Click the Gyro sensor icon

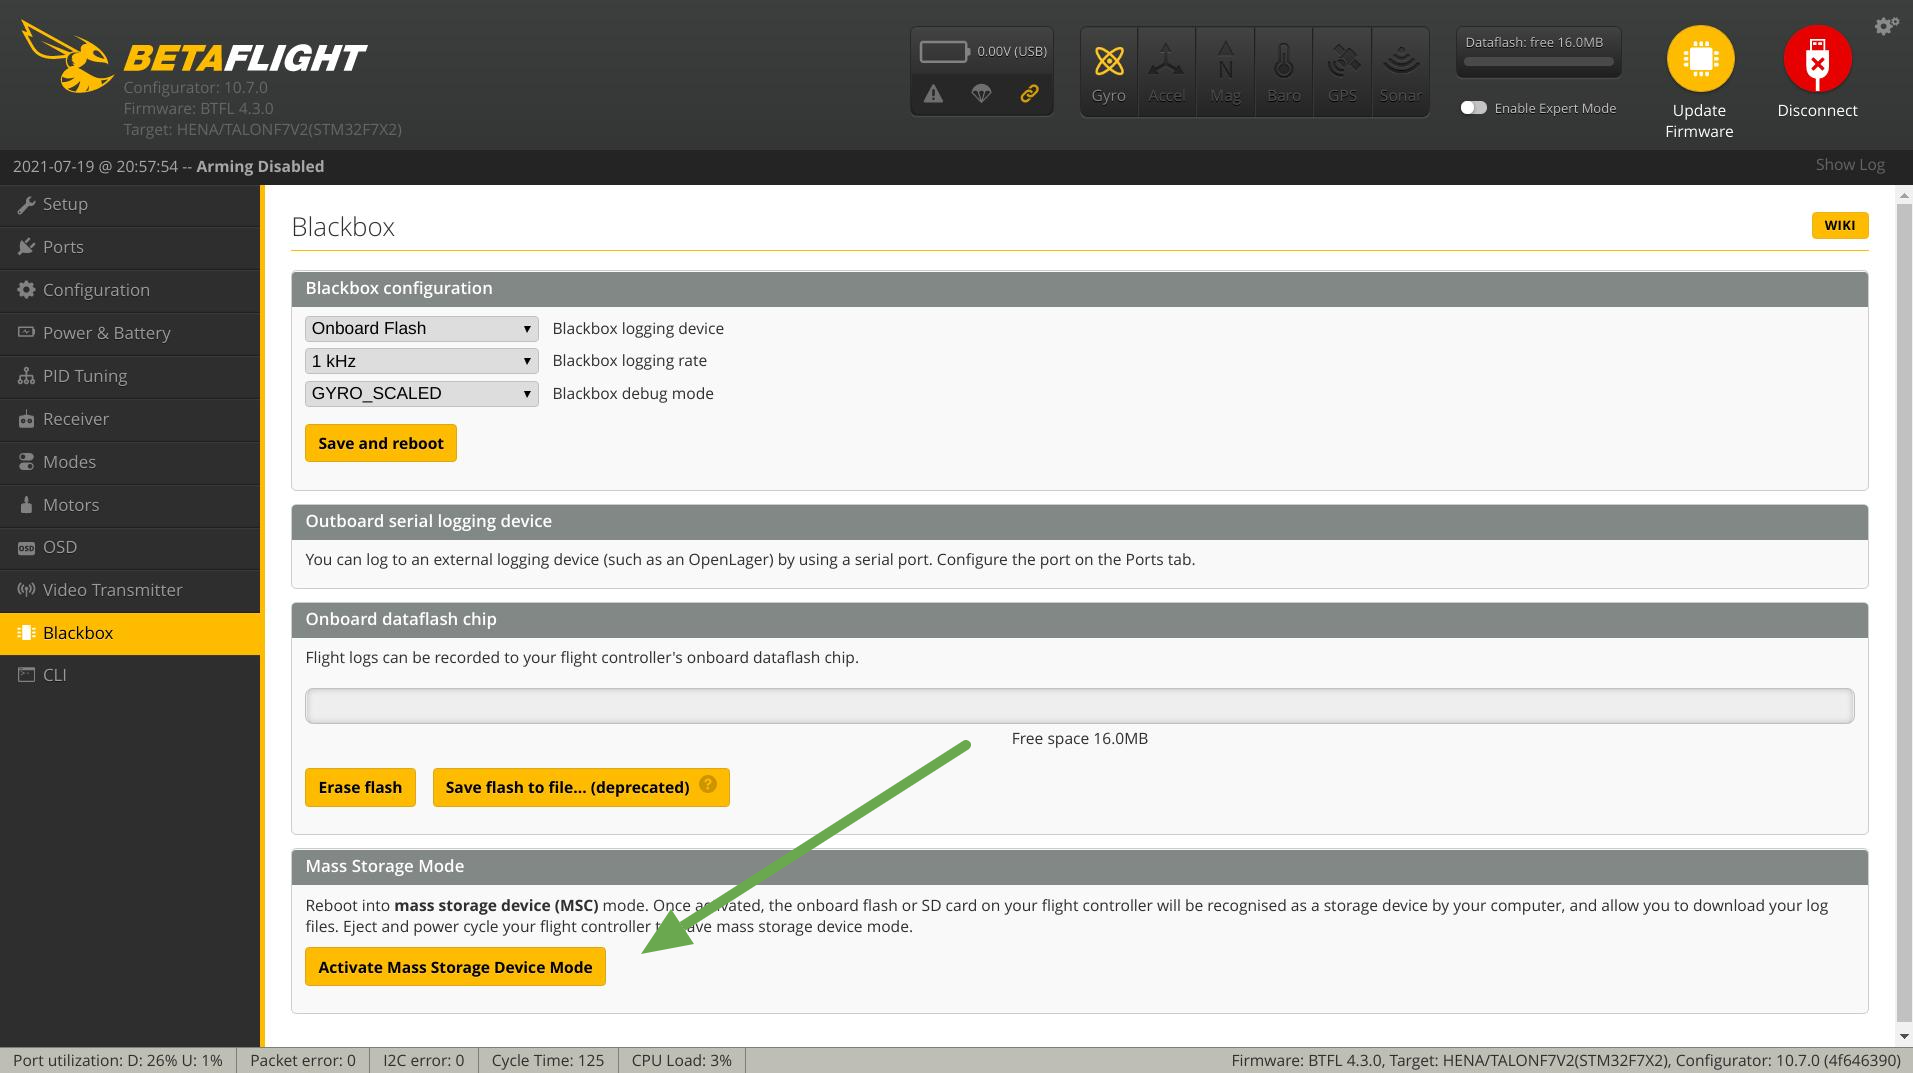(1108, 62)
